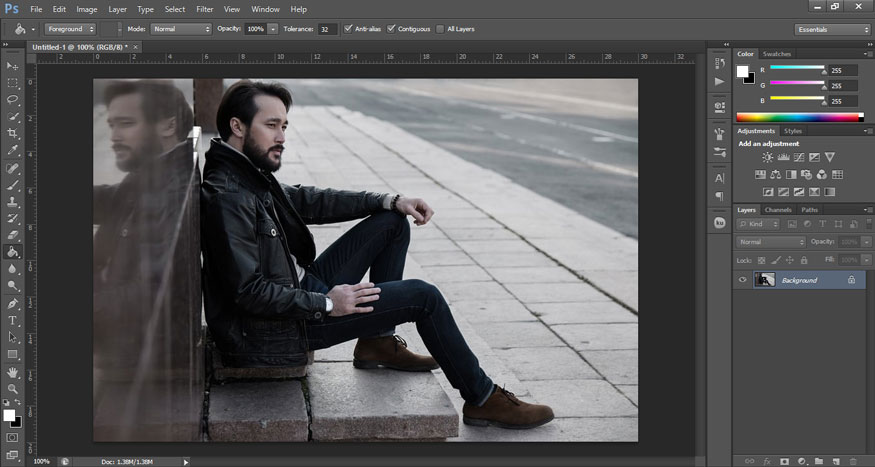Swap foreground and background colors
The height and width of the screenshot is (467, 875).
[18, 402]
